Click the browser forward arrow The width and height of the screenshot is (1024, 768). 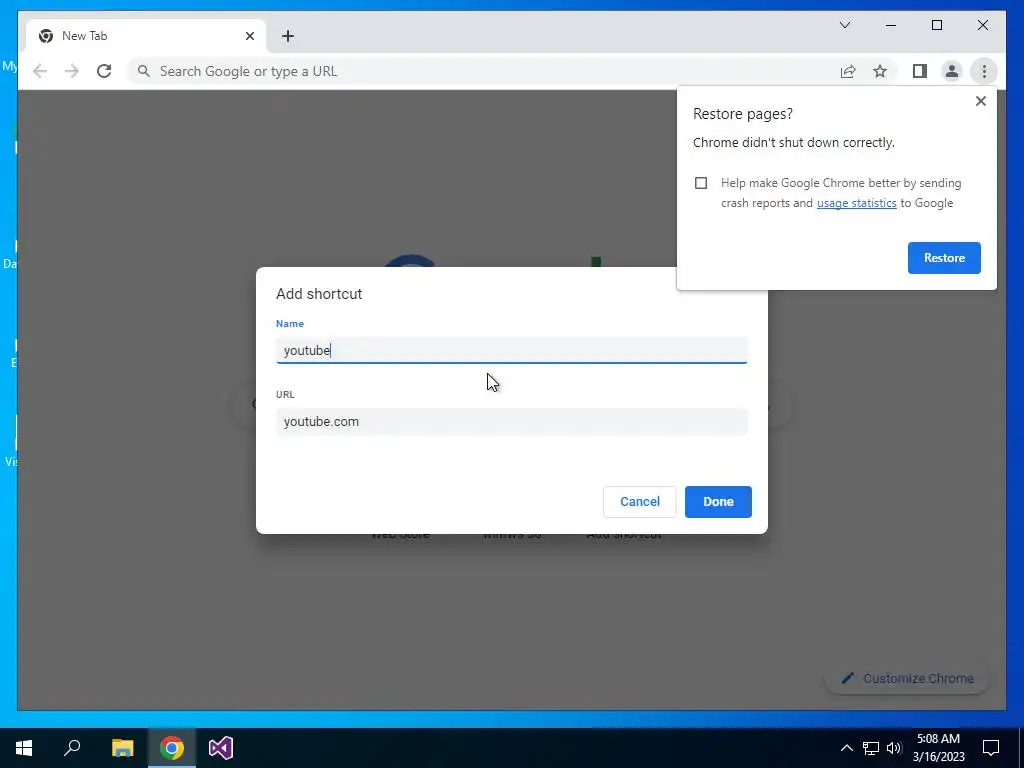[72, 71]
